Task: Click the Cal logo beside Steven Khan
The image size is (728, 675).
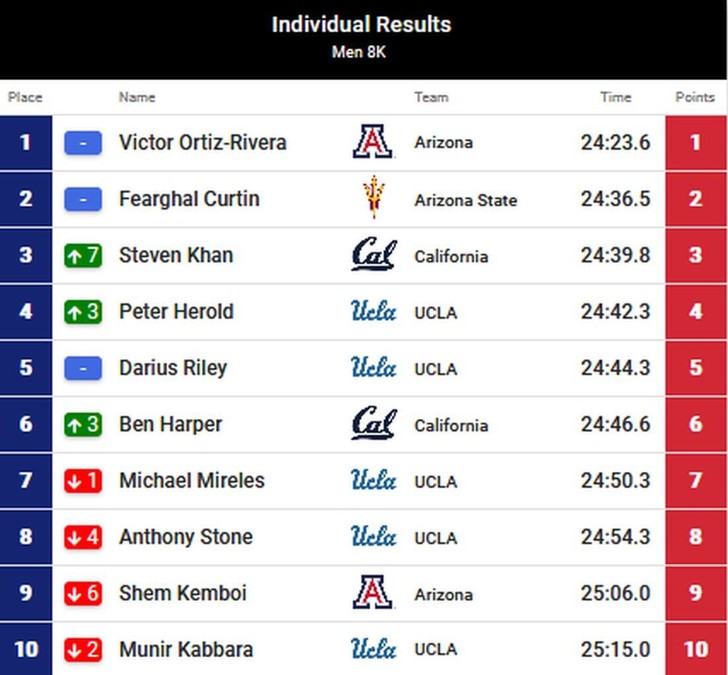Action: tap(374, 254)
